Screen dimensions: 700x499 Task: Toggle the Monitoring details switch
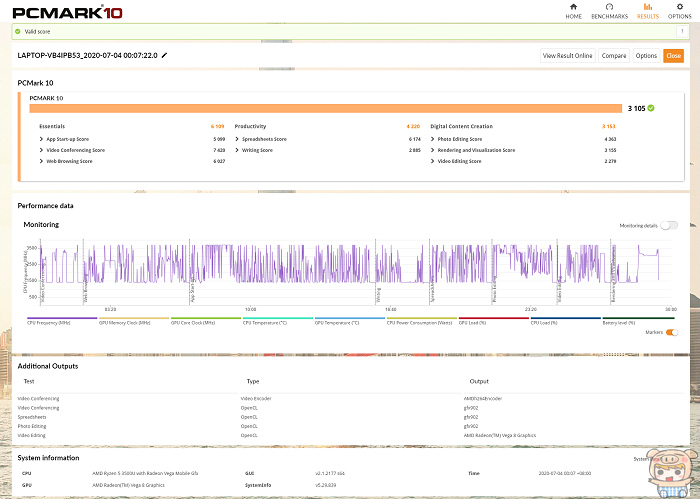pos(669,225)
